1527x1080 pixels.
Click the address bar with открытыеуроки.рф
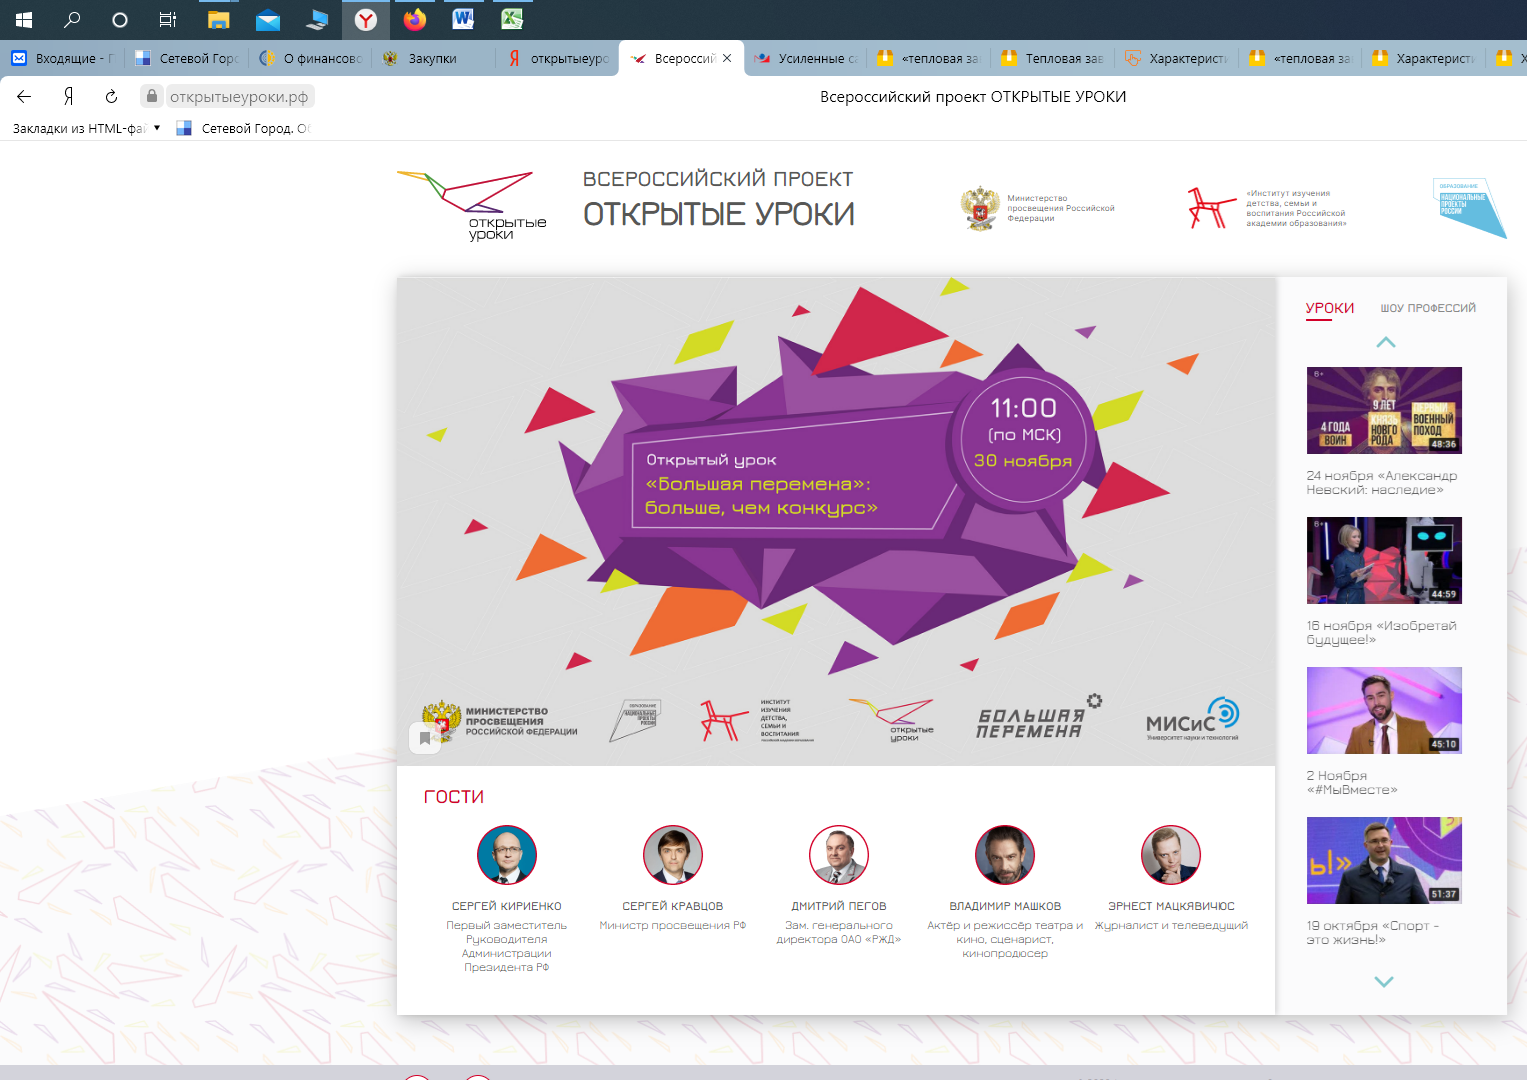(238, 96)
